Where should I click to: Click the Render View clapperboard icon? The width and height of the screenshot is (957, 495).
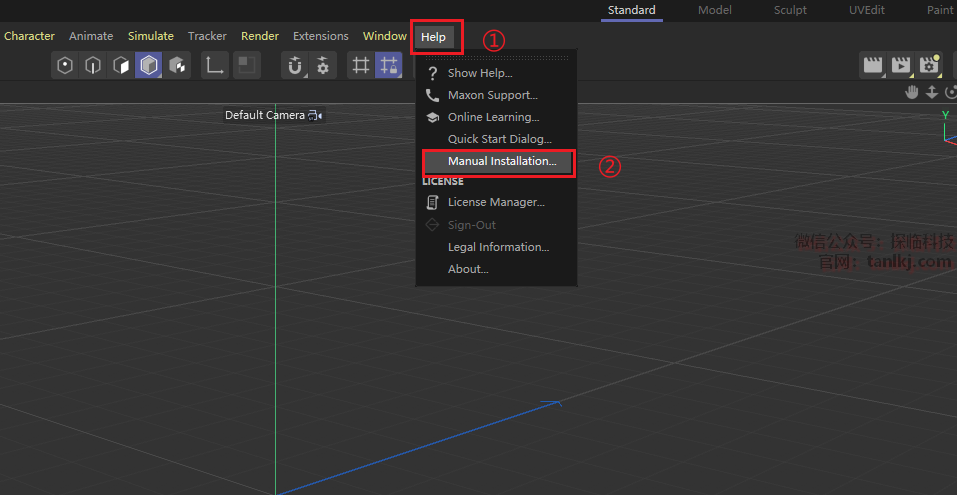873,66
